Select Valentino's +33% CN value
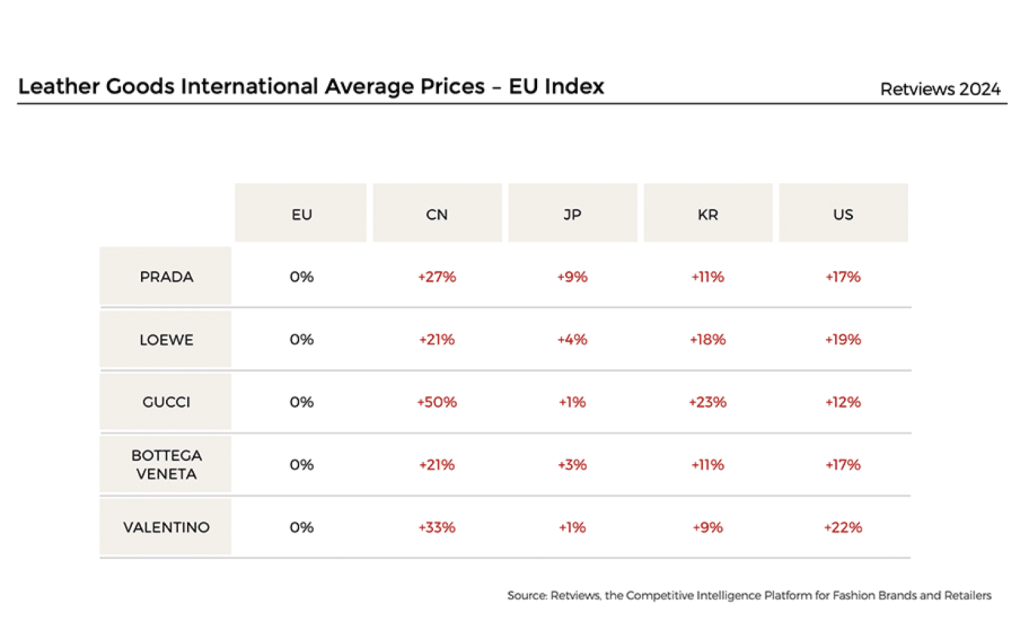The width and height of the screenshot is (1024, 637). pos(437,527)
